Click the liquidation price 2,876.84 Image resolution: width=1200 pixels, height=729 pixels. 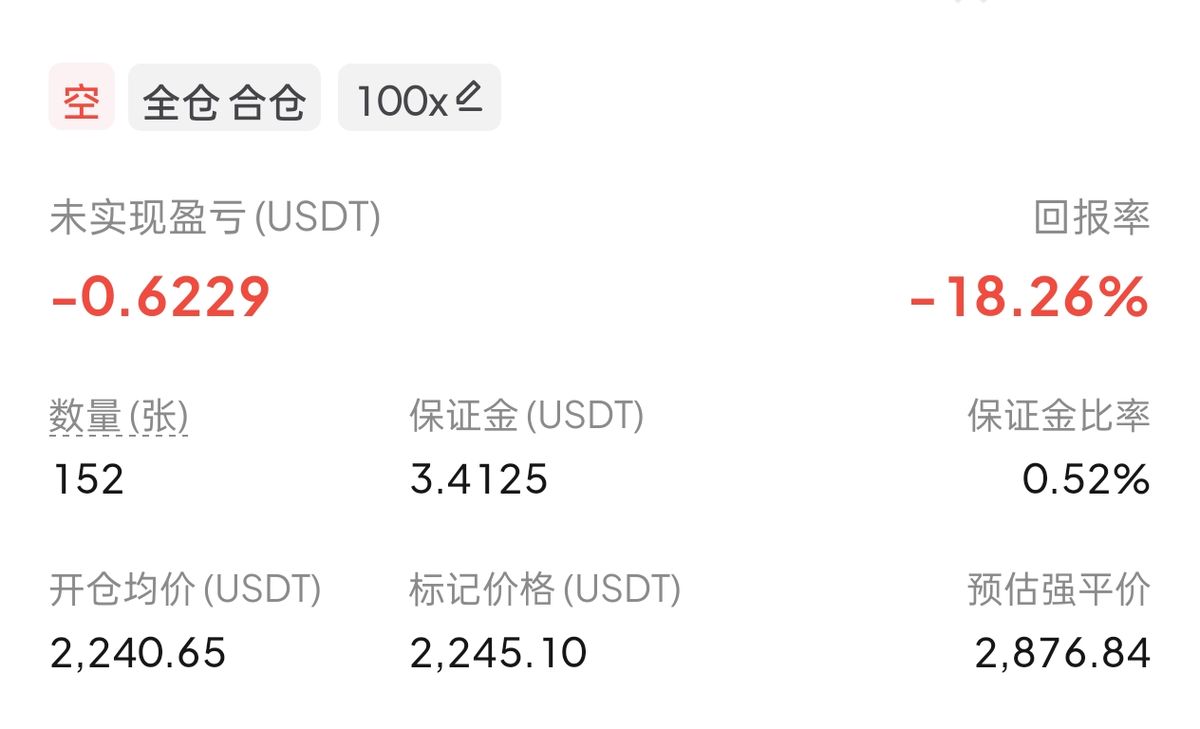pyautogui.click(x=1062, y=654)
